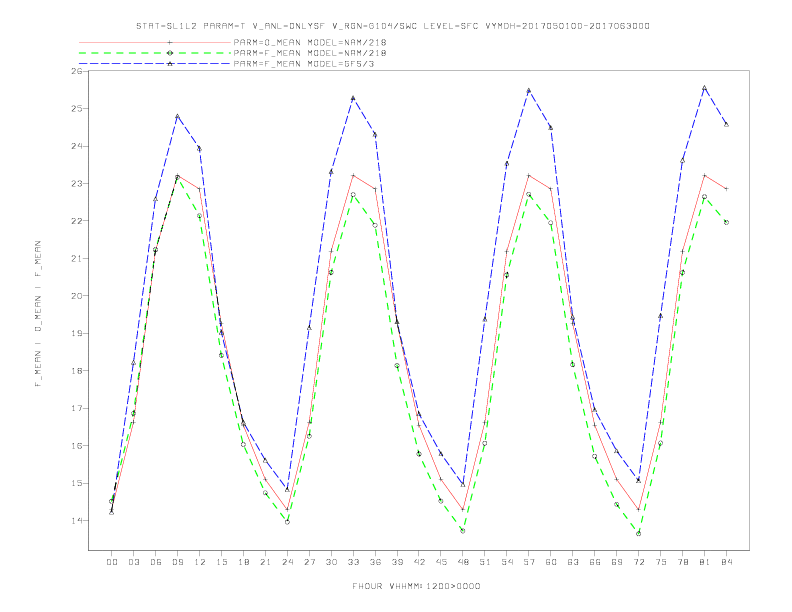Click x-axis forecast hour label 66
This screenshot has width=792, height=612.
(595, 562)
